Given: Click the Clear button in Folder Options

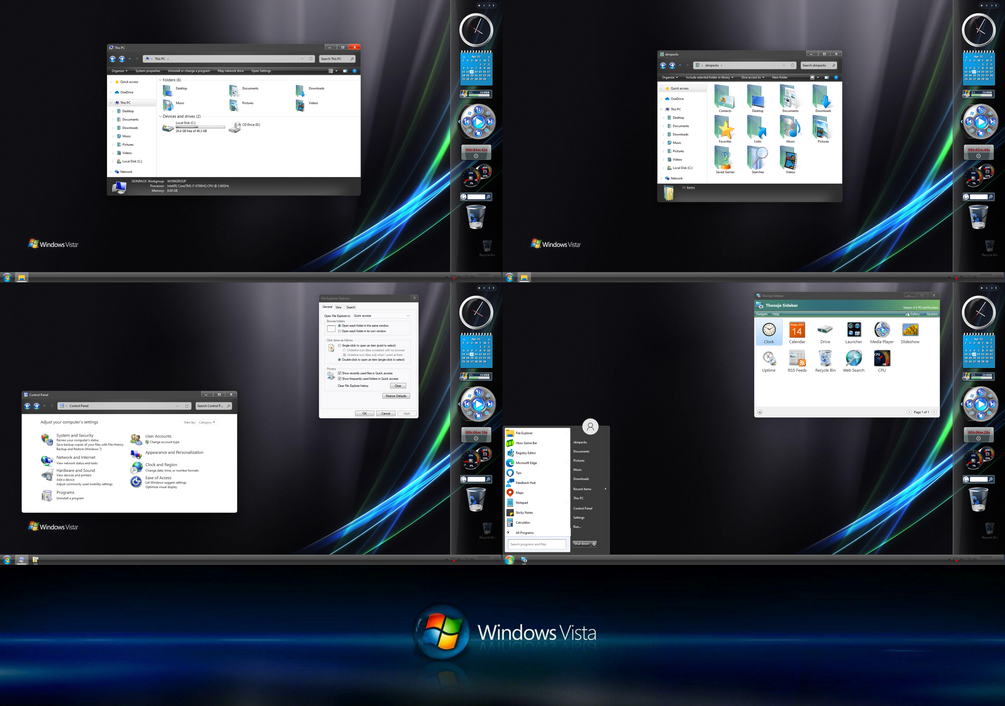Looking at the screenshot, I should coord(398,386).
